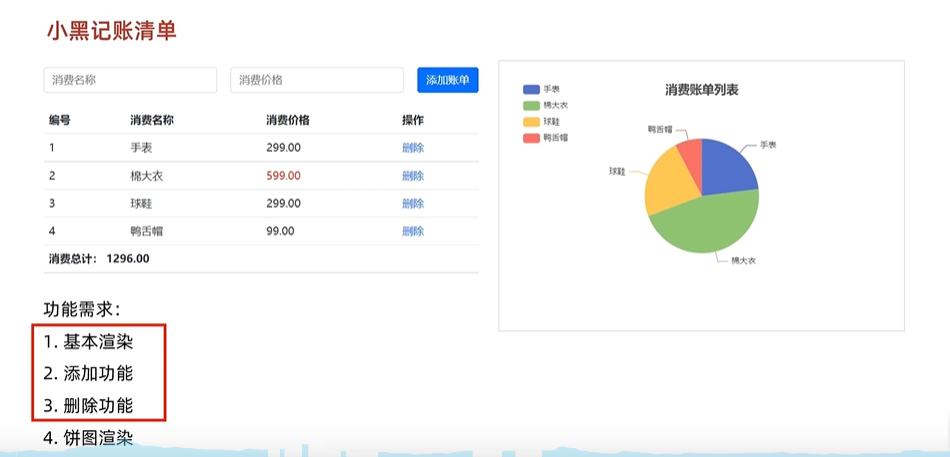Click the text 2. 添加功能

(88, 373)
